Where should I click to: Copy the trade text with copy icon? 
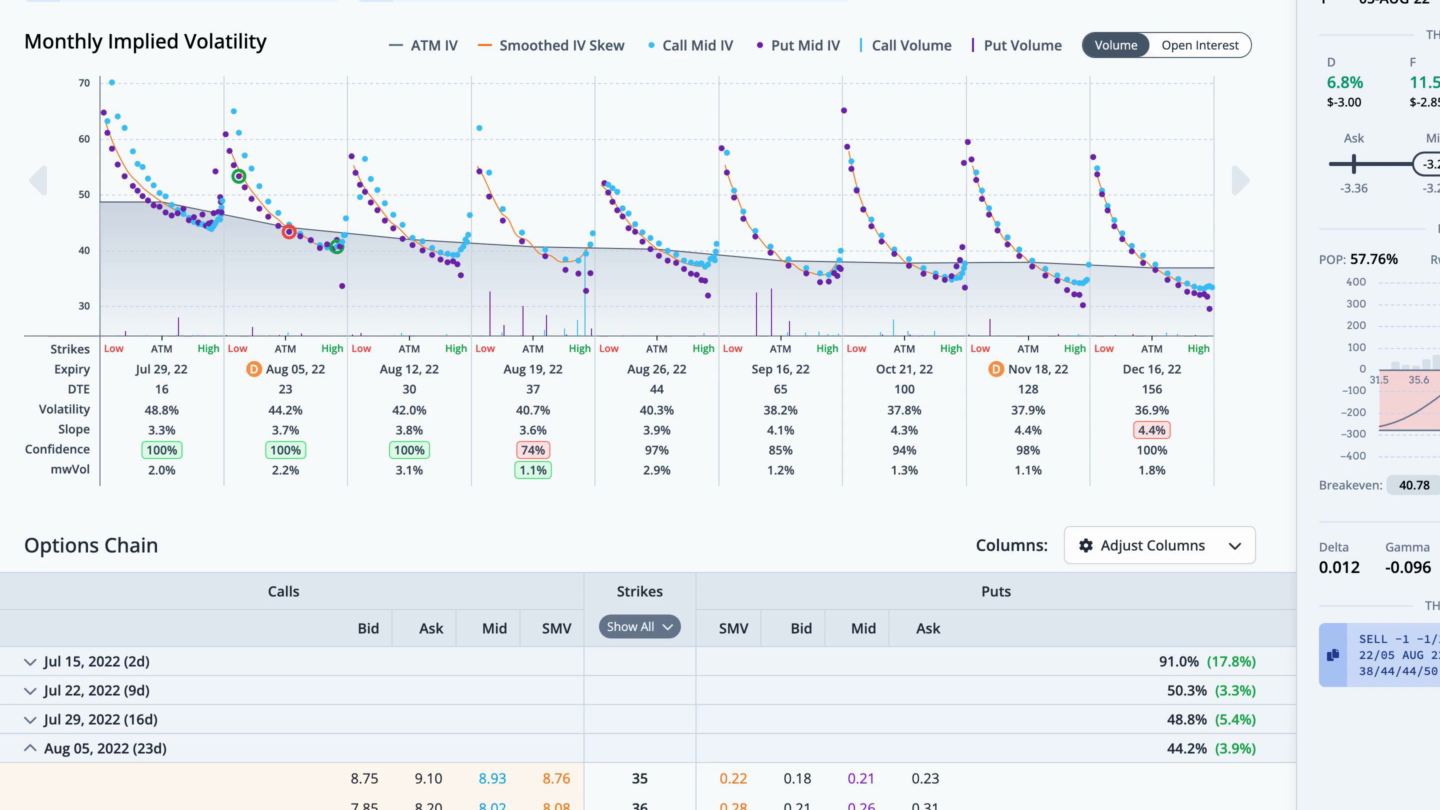point(1333,655)
